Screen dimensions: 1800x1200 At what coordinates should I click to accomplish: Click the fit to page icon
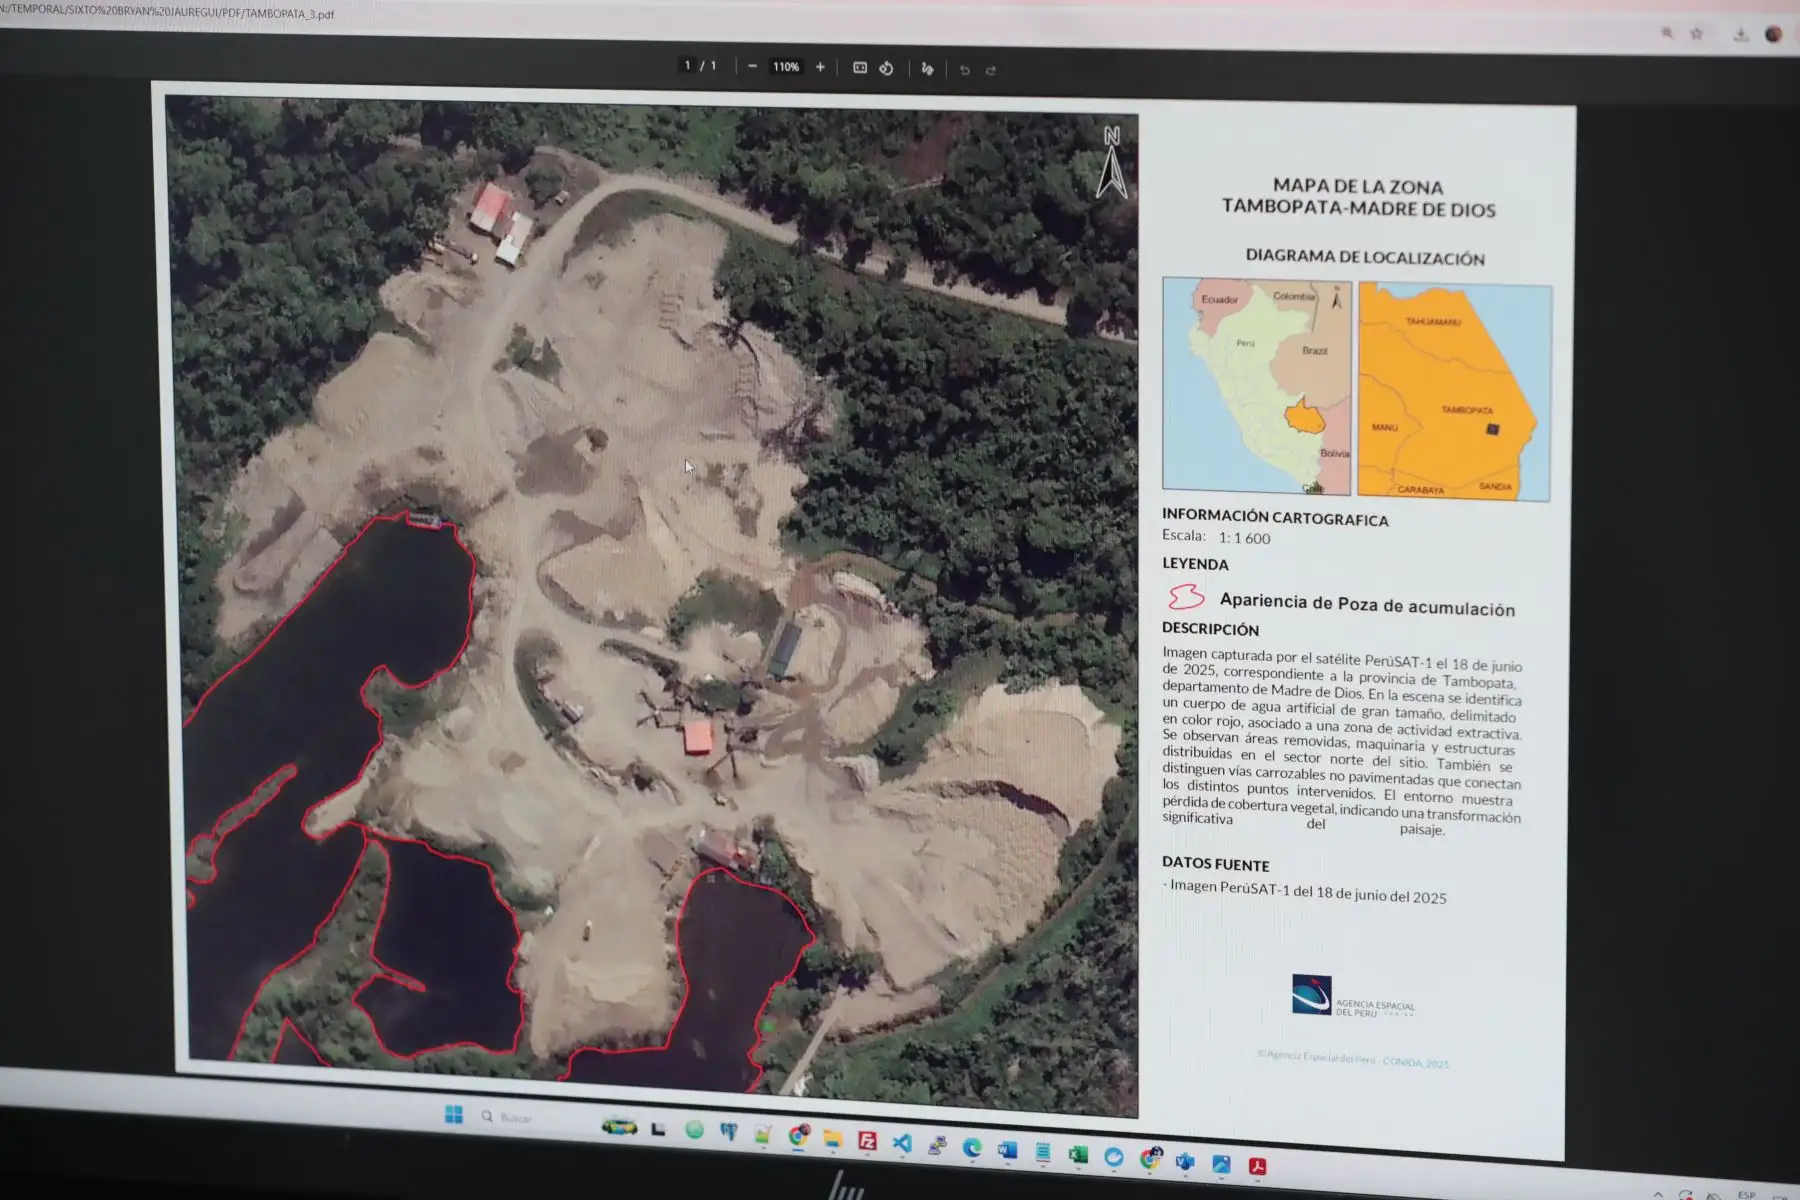[x=859, y=68]
